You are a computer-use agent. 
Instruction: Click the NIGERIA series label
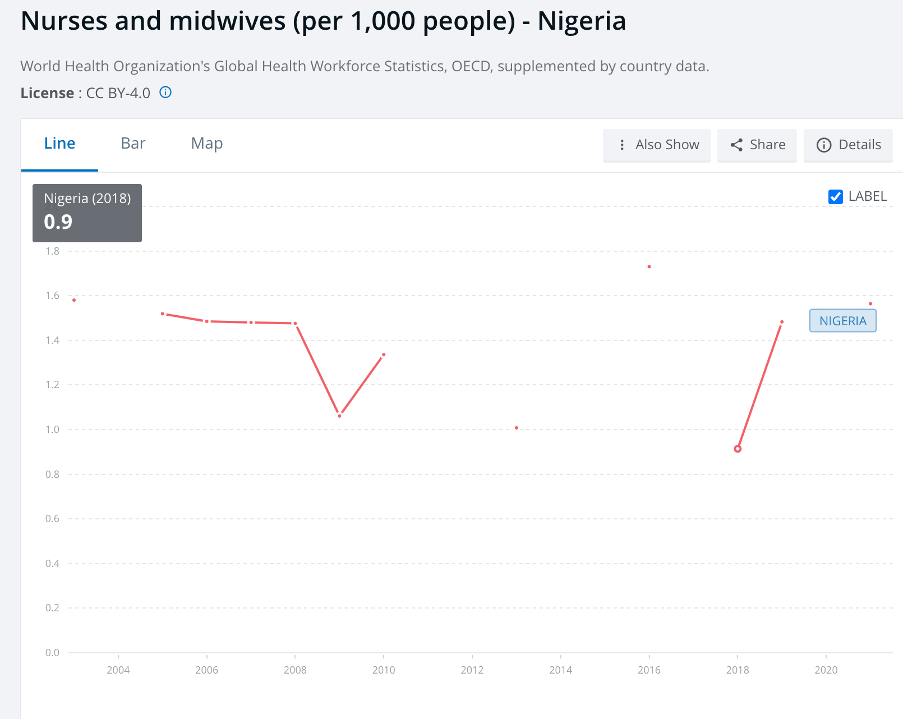[x=843, y=321]
